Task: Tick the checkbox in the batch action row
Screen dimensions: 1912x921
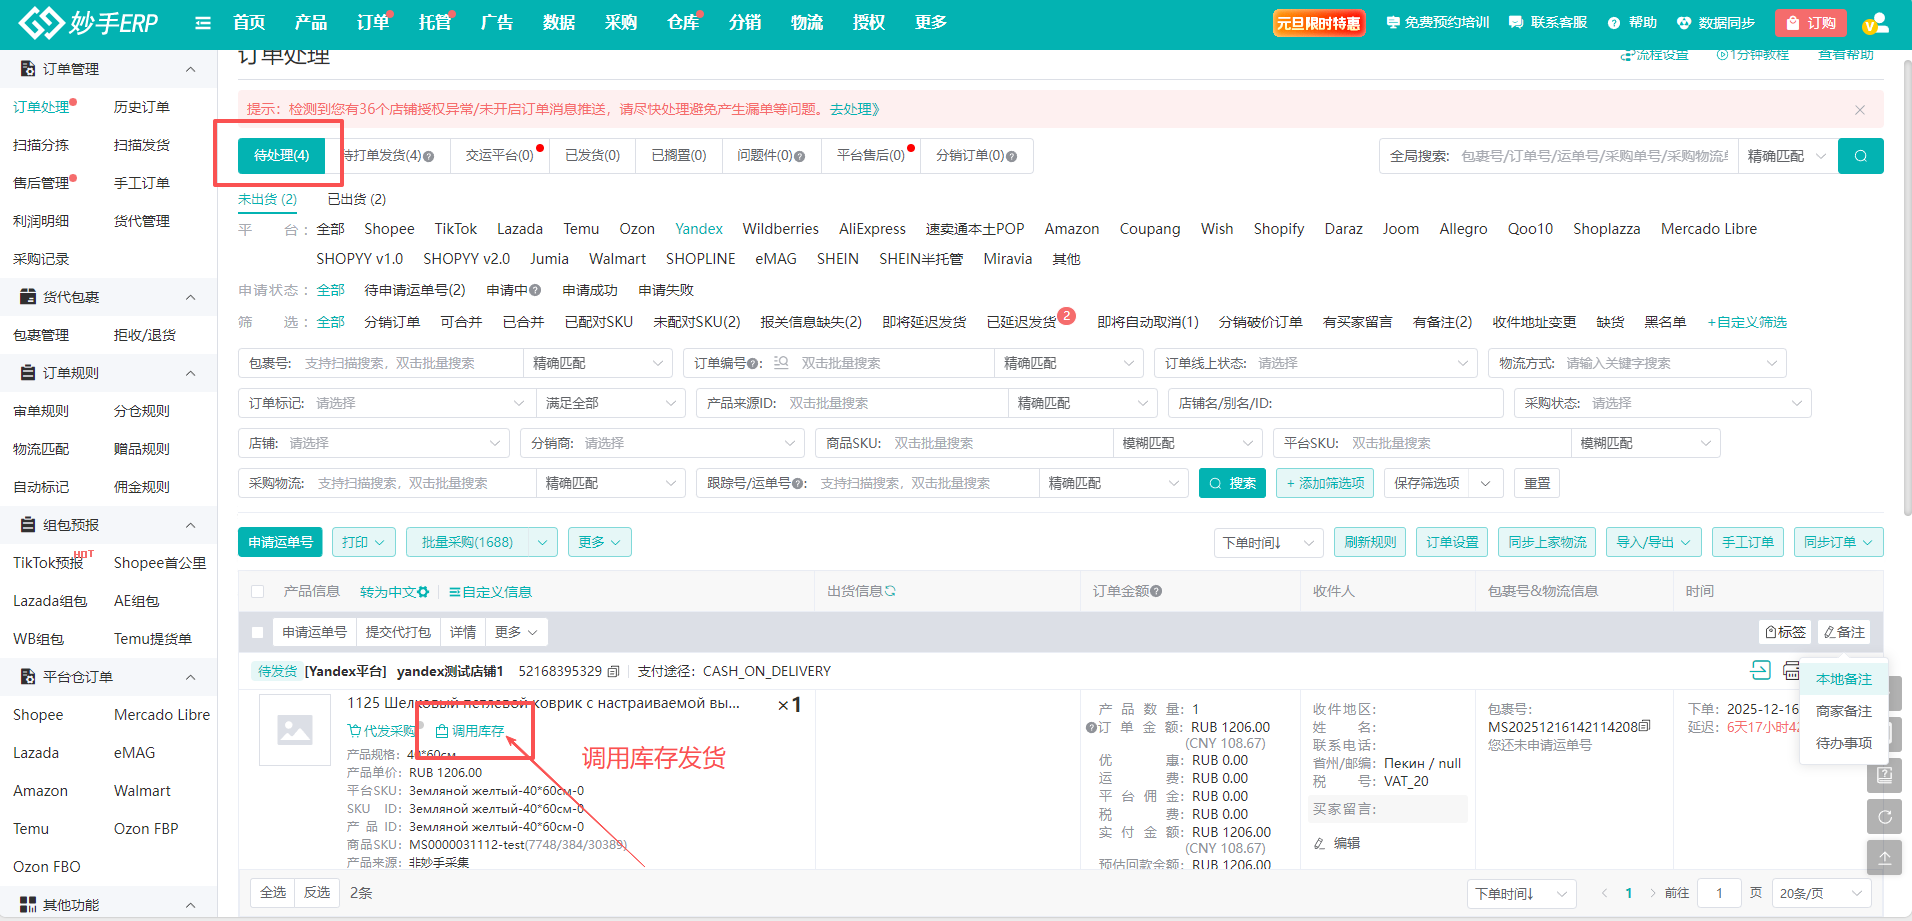Action: [x=258, y=632]
